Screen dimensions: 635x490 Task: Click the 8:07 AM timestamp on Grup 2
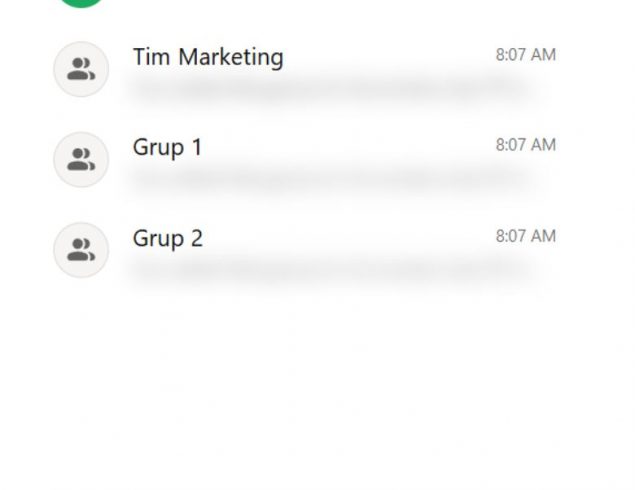click(x=526, y=236)
